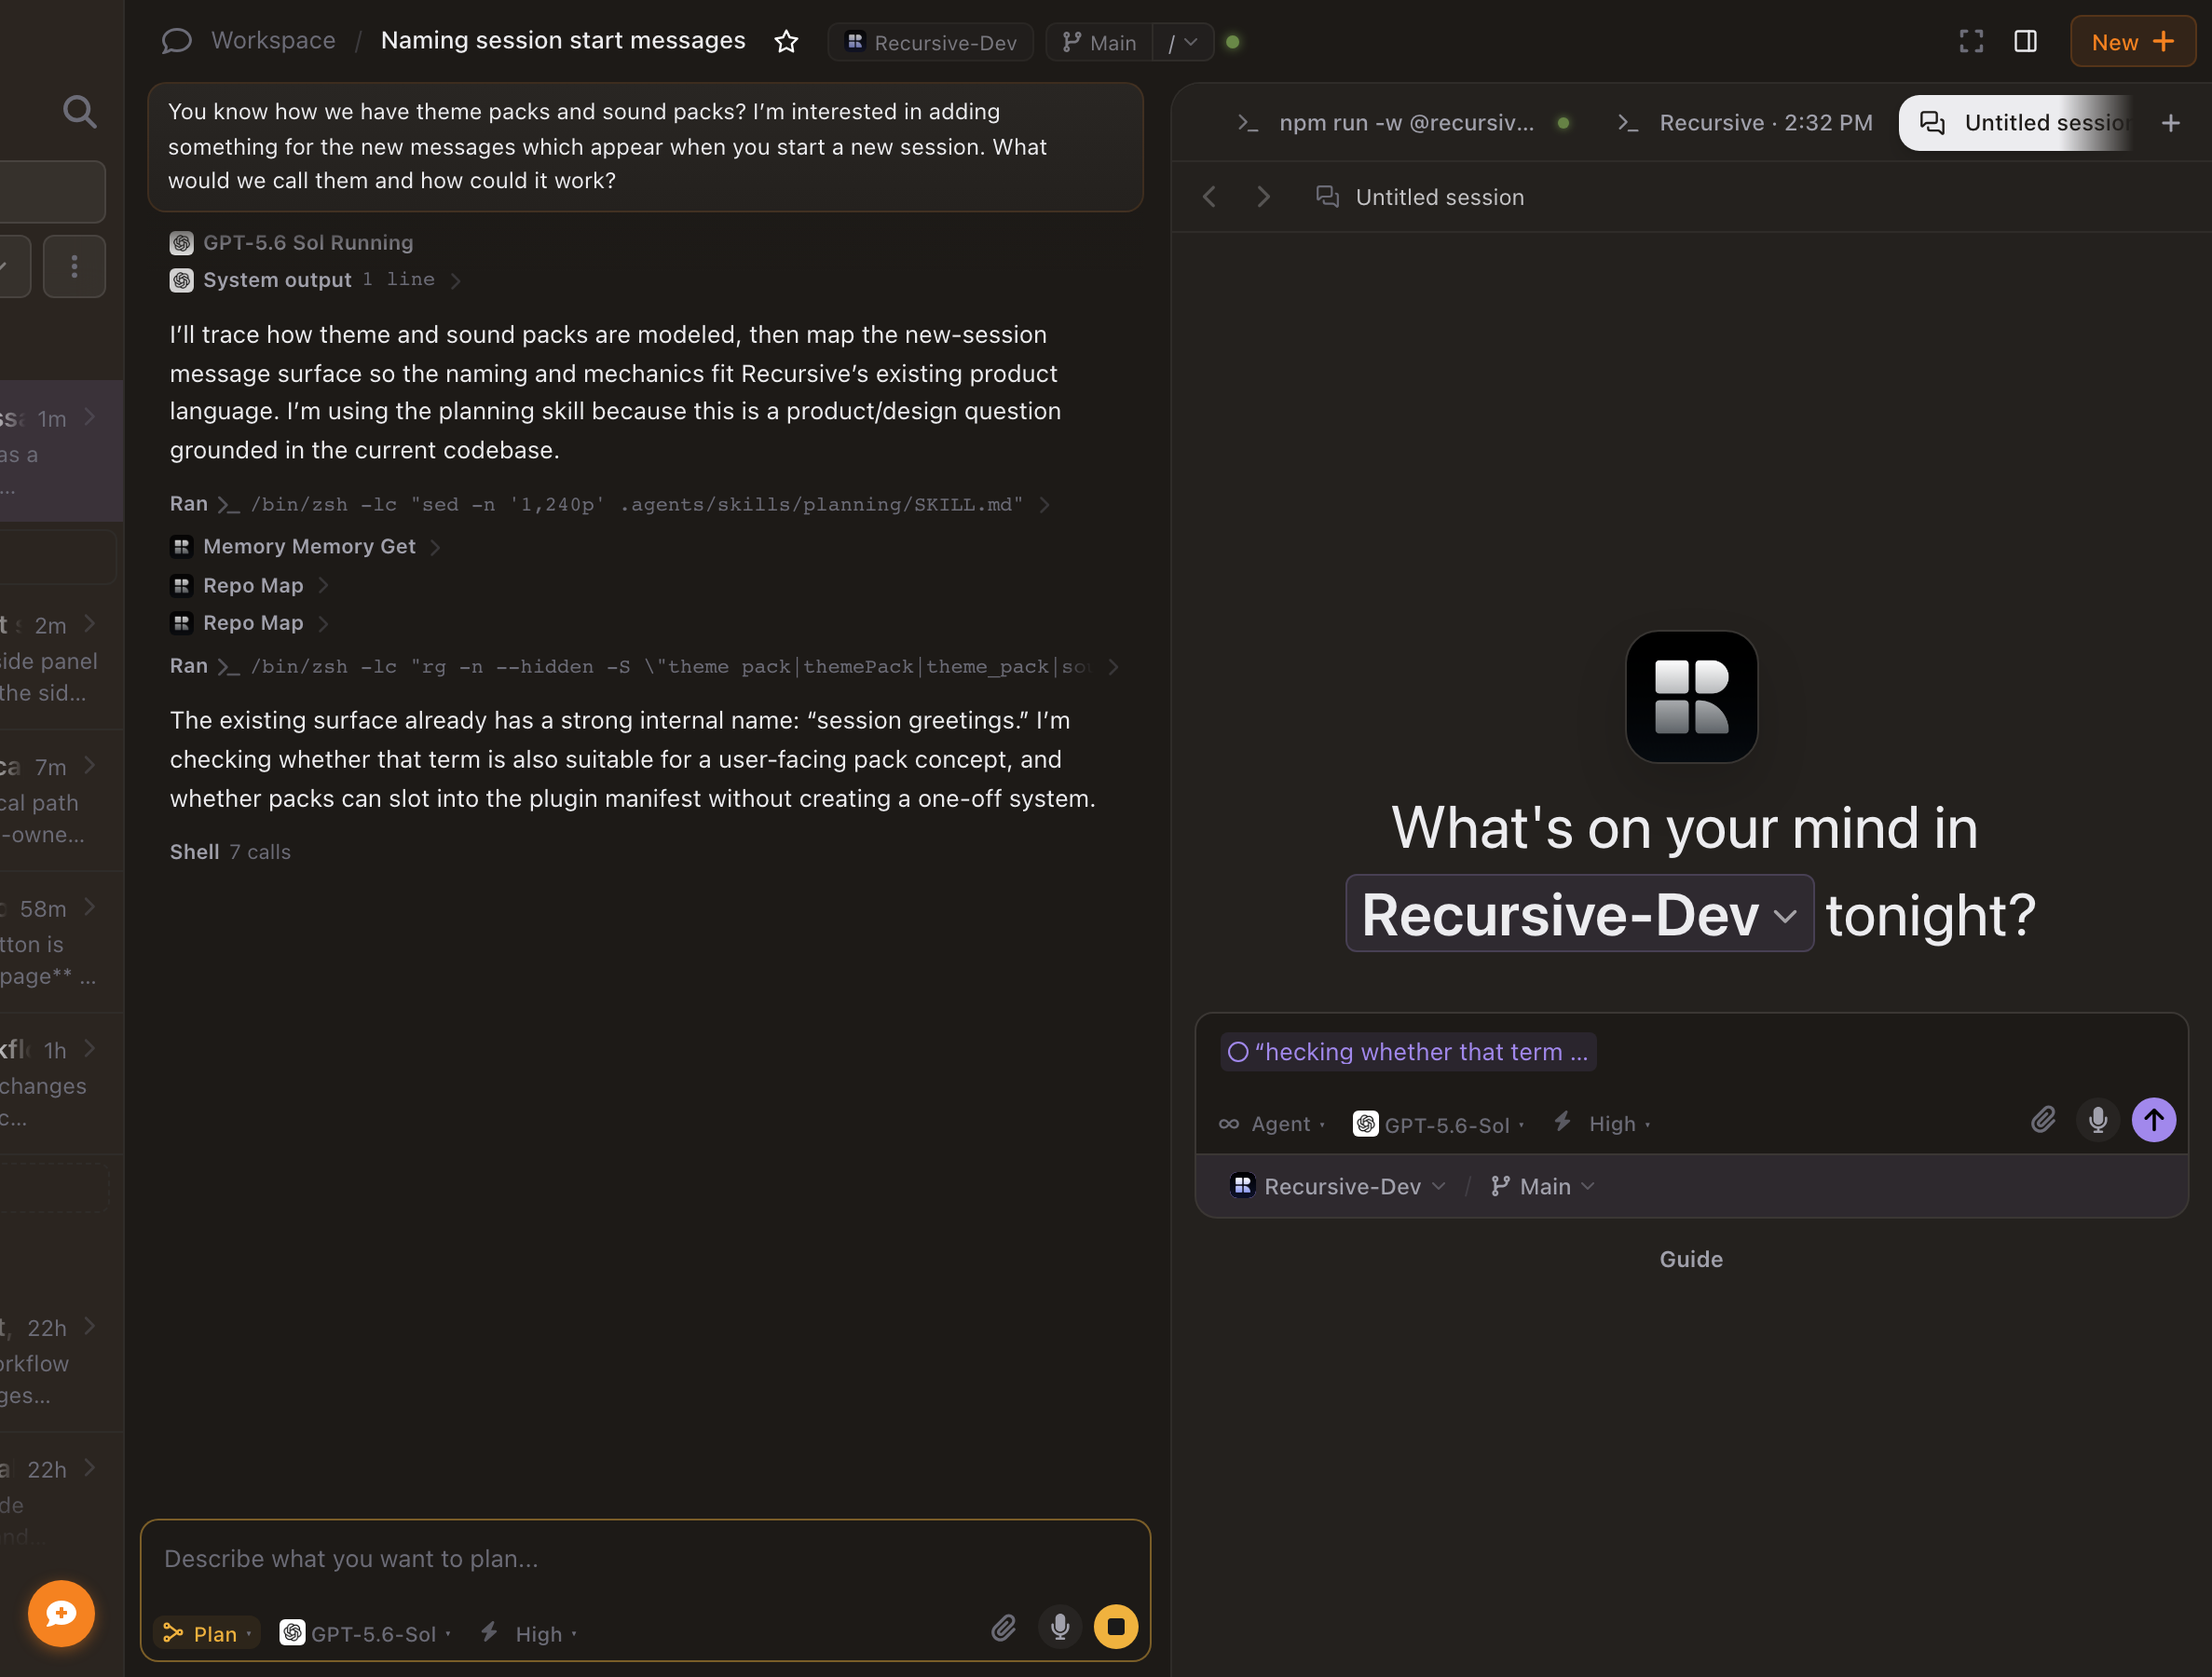This screenshot has height=1677, width=2212.
Task: Attach a file in the session composer
Action: 2043,1119
